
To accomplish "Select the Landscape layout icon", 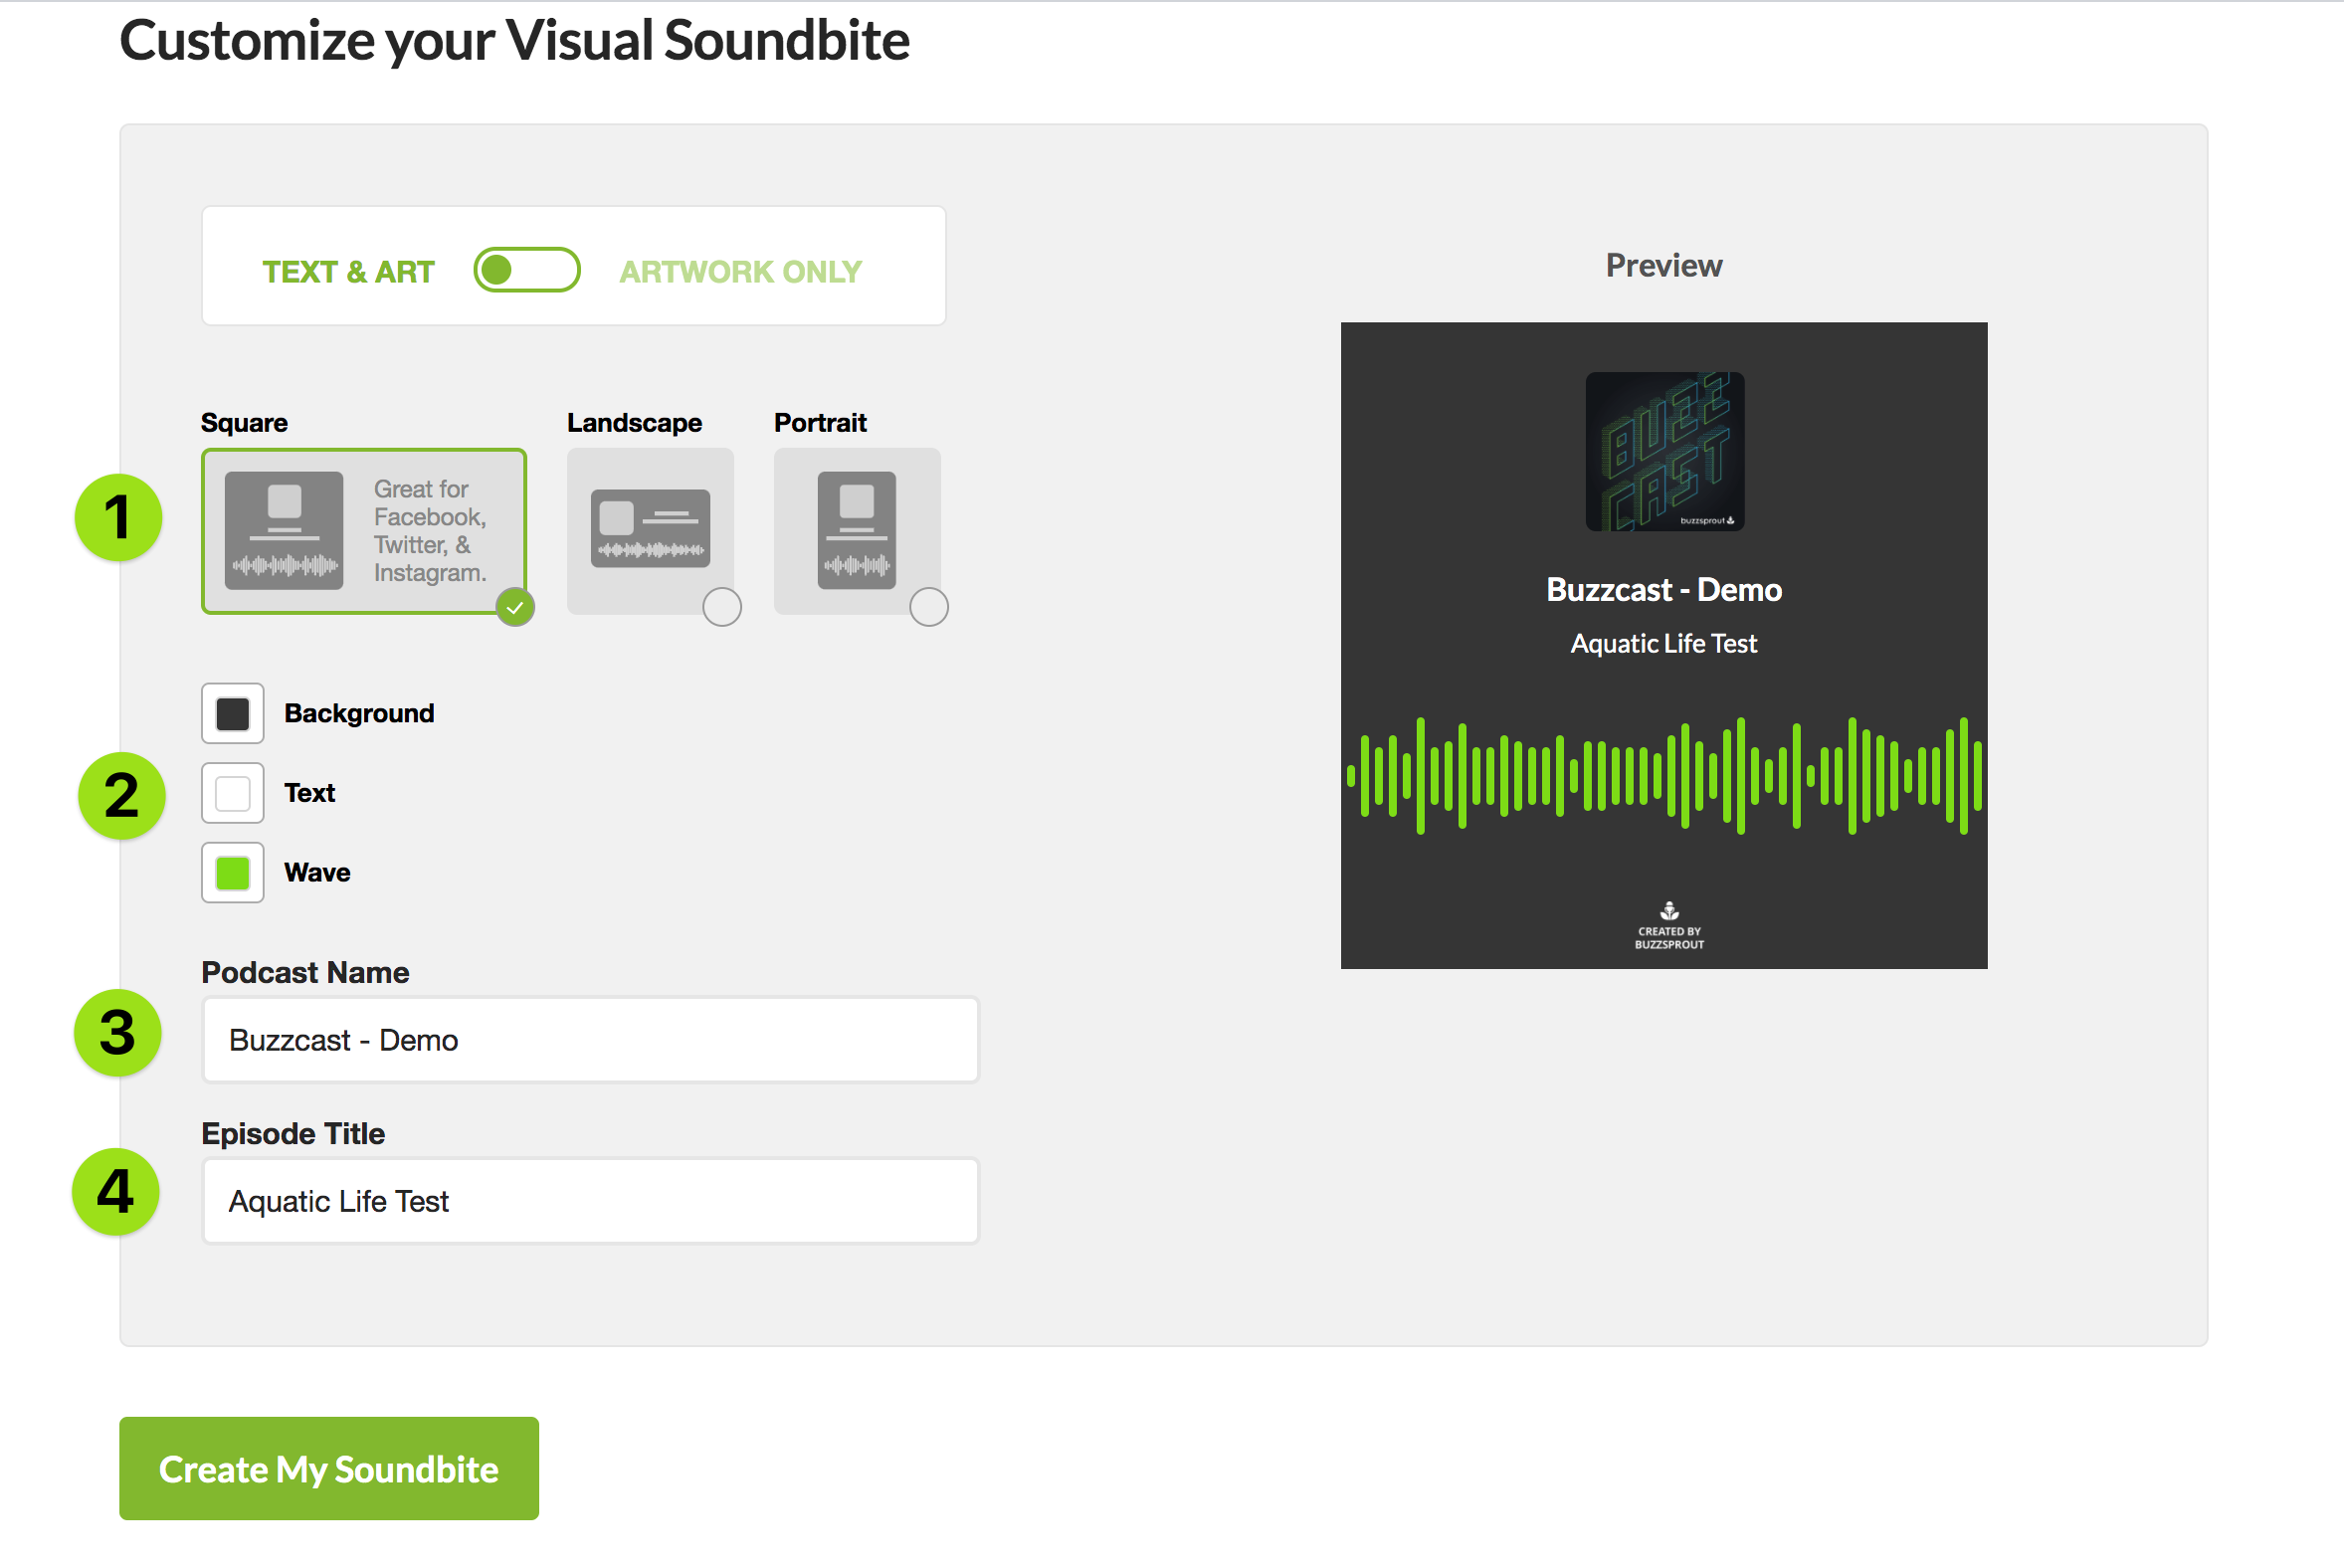I will point(650,528).
